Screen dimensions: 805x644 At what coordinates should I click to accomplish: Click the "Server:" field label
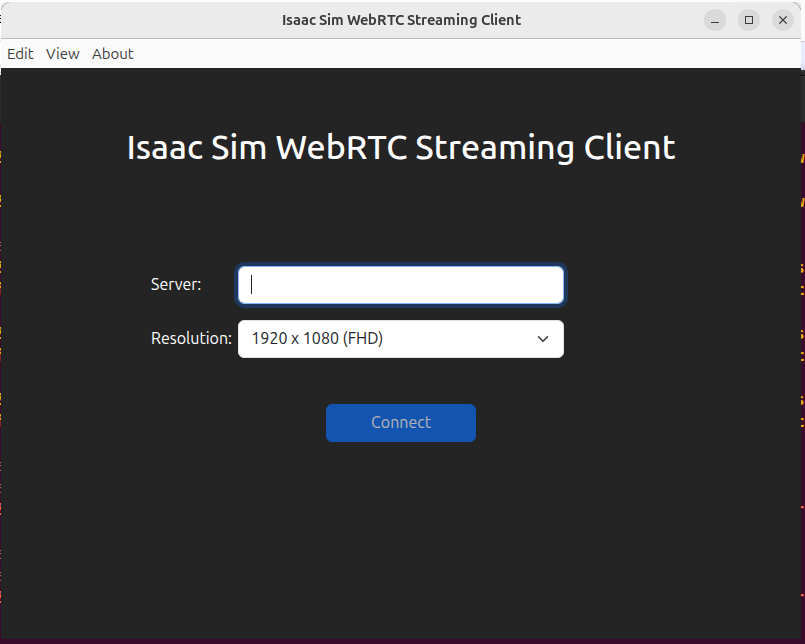[176, 285]
